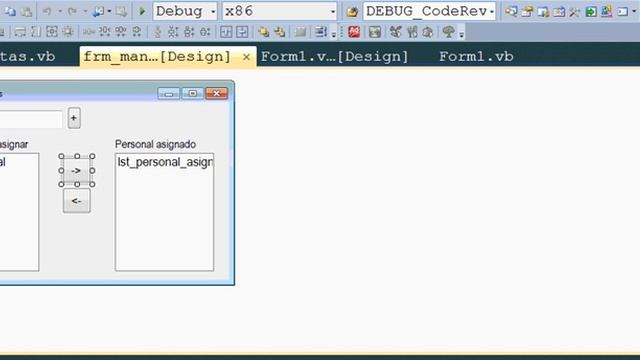This screenshot has width=640, height=360.
Task: Expand the Undo history dropdown arrow
Action: (60, 11)
